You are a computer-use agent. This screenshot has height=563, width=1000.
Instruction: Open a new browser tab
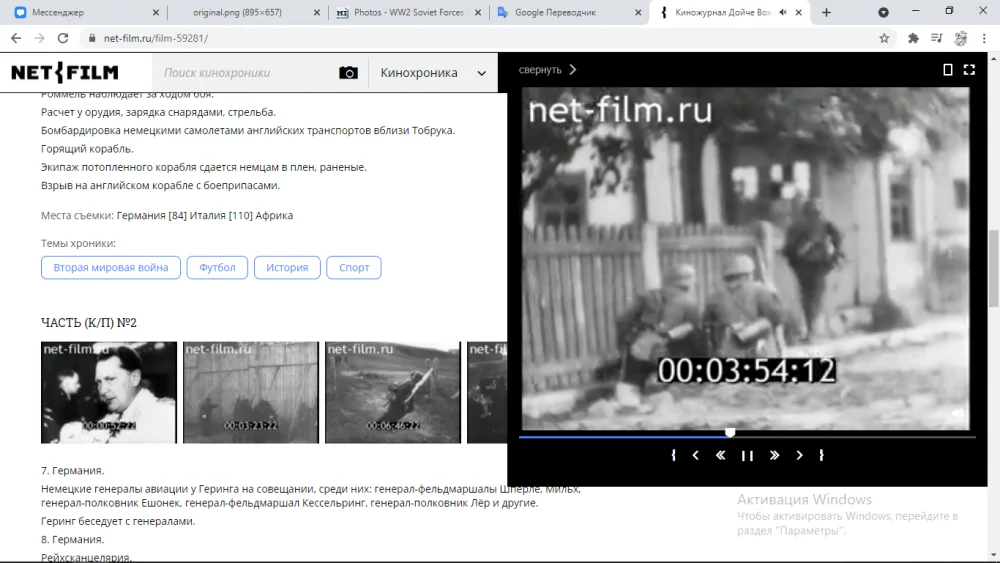tap(826, 13)
